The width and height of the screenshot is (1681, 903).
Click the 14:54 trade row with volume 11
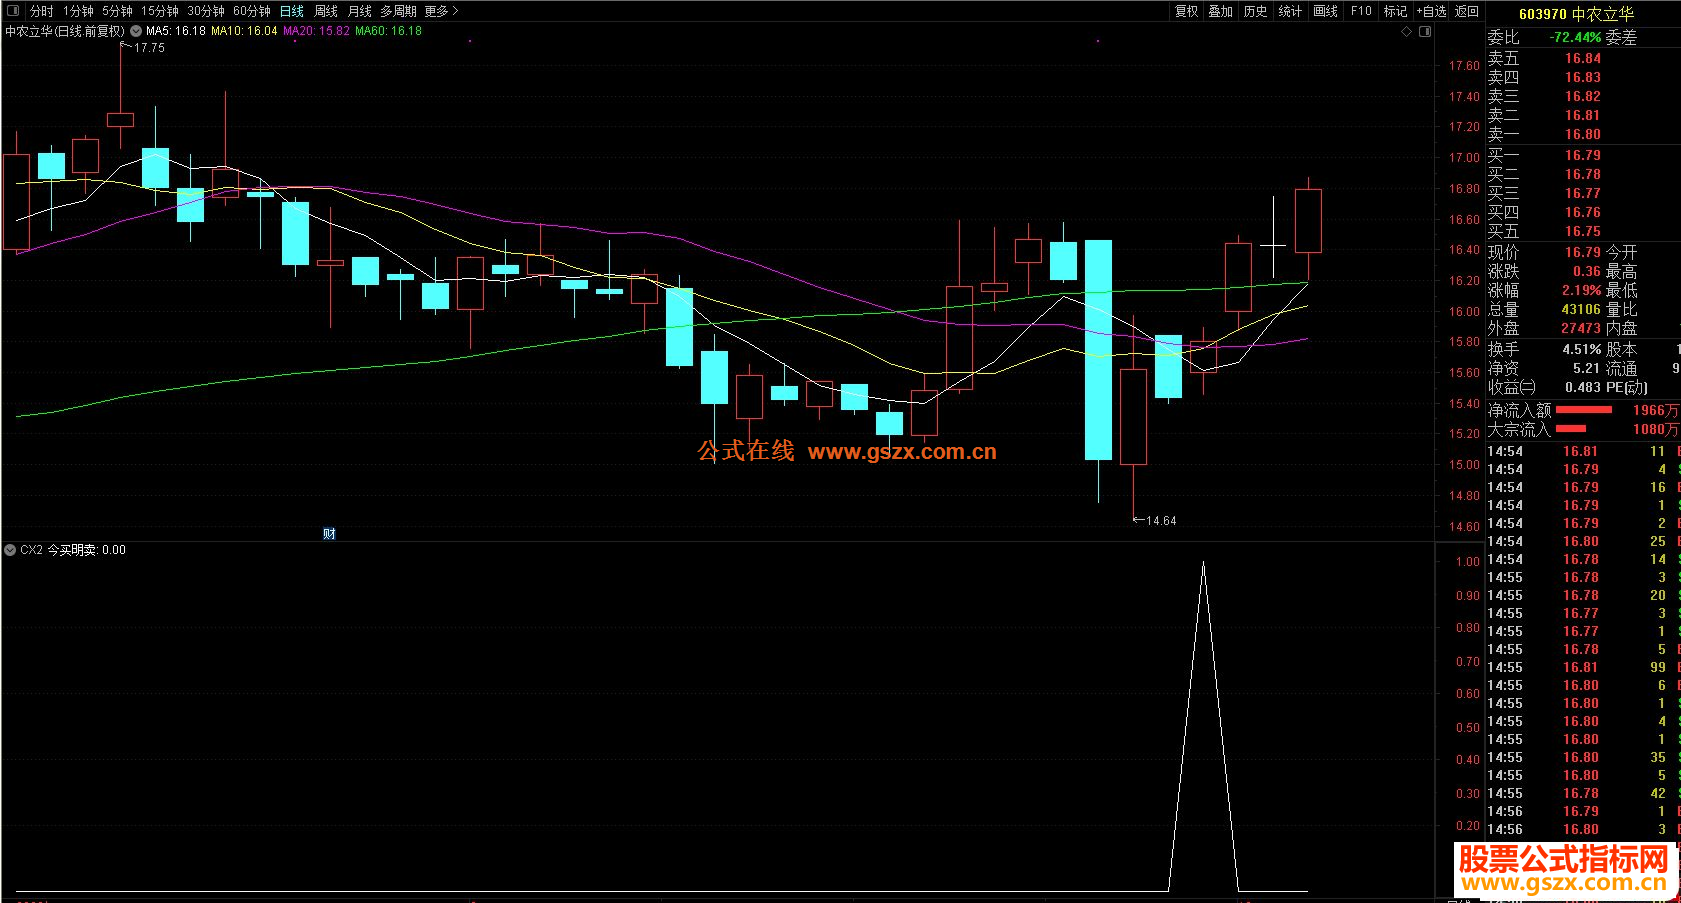[1583, 451]
